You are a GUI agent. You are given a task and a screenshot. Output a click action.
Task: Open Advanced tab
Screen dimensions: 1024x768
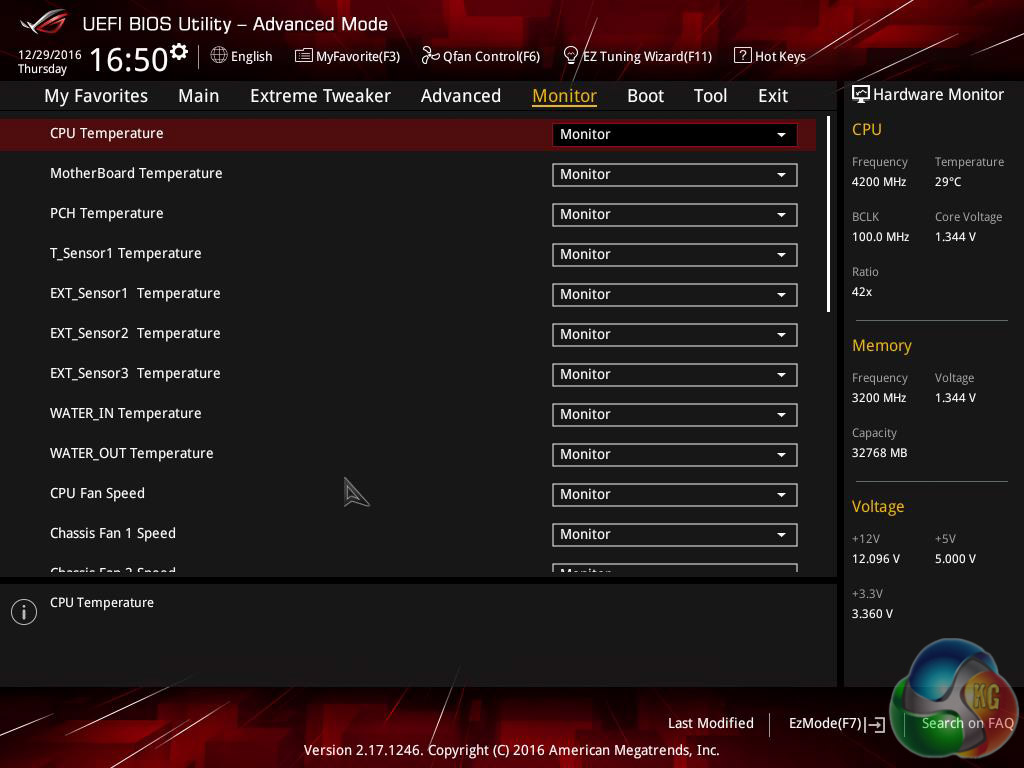click(x=460, y=96)
